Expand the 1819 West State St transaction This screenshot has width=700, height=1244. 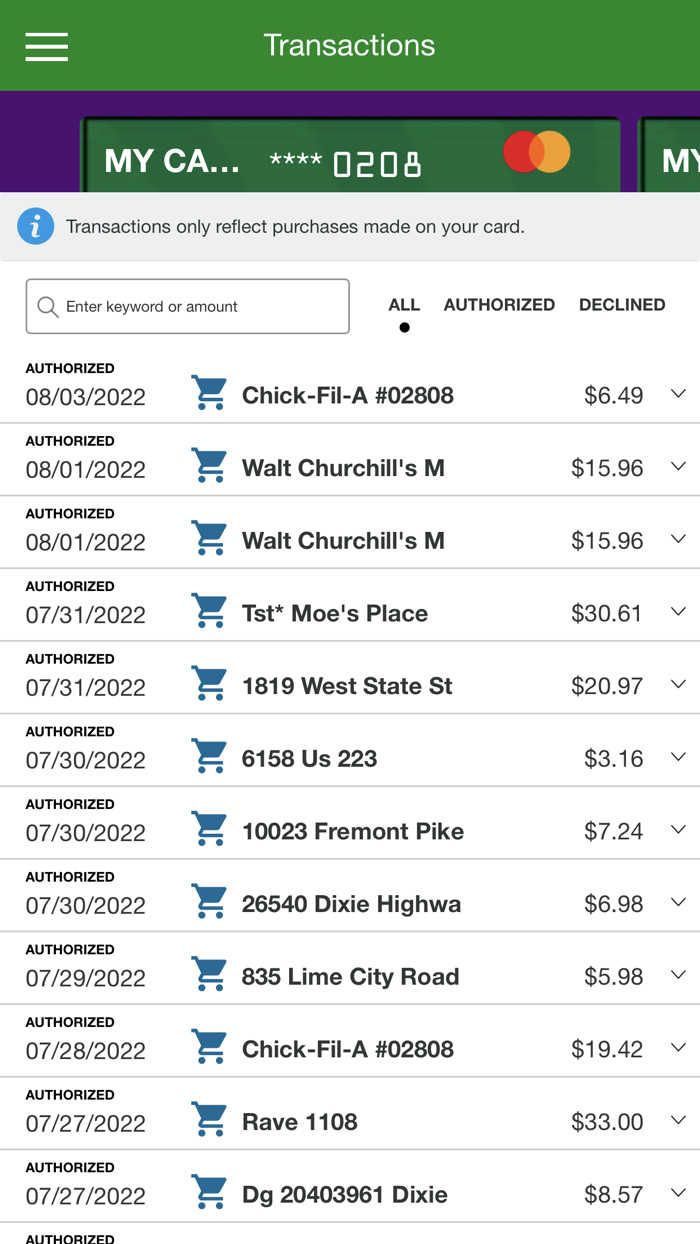point(677,684)
